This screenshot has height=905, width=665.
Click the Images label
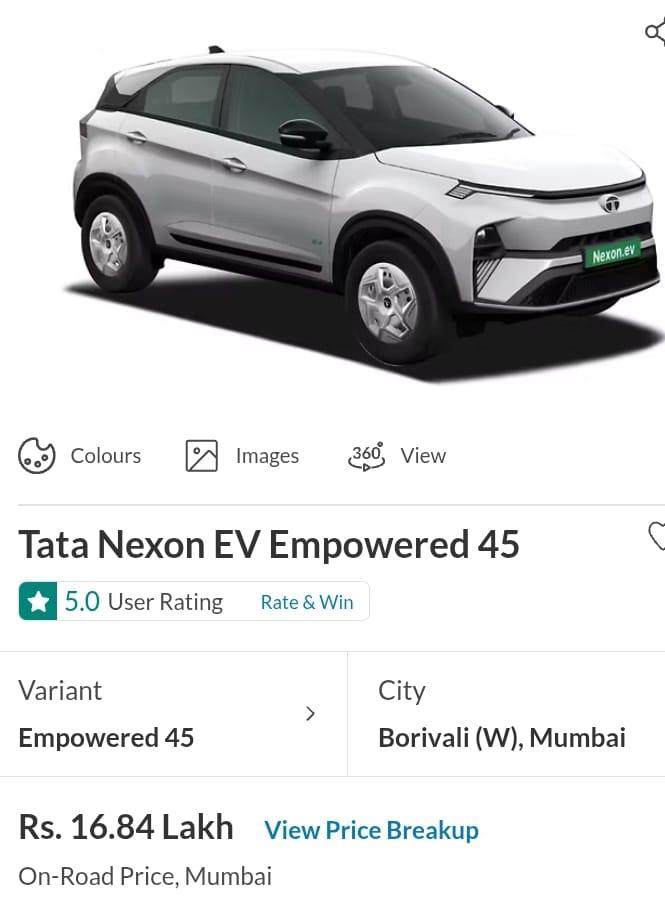click(267, 456)
